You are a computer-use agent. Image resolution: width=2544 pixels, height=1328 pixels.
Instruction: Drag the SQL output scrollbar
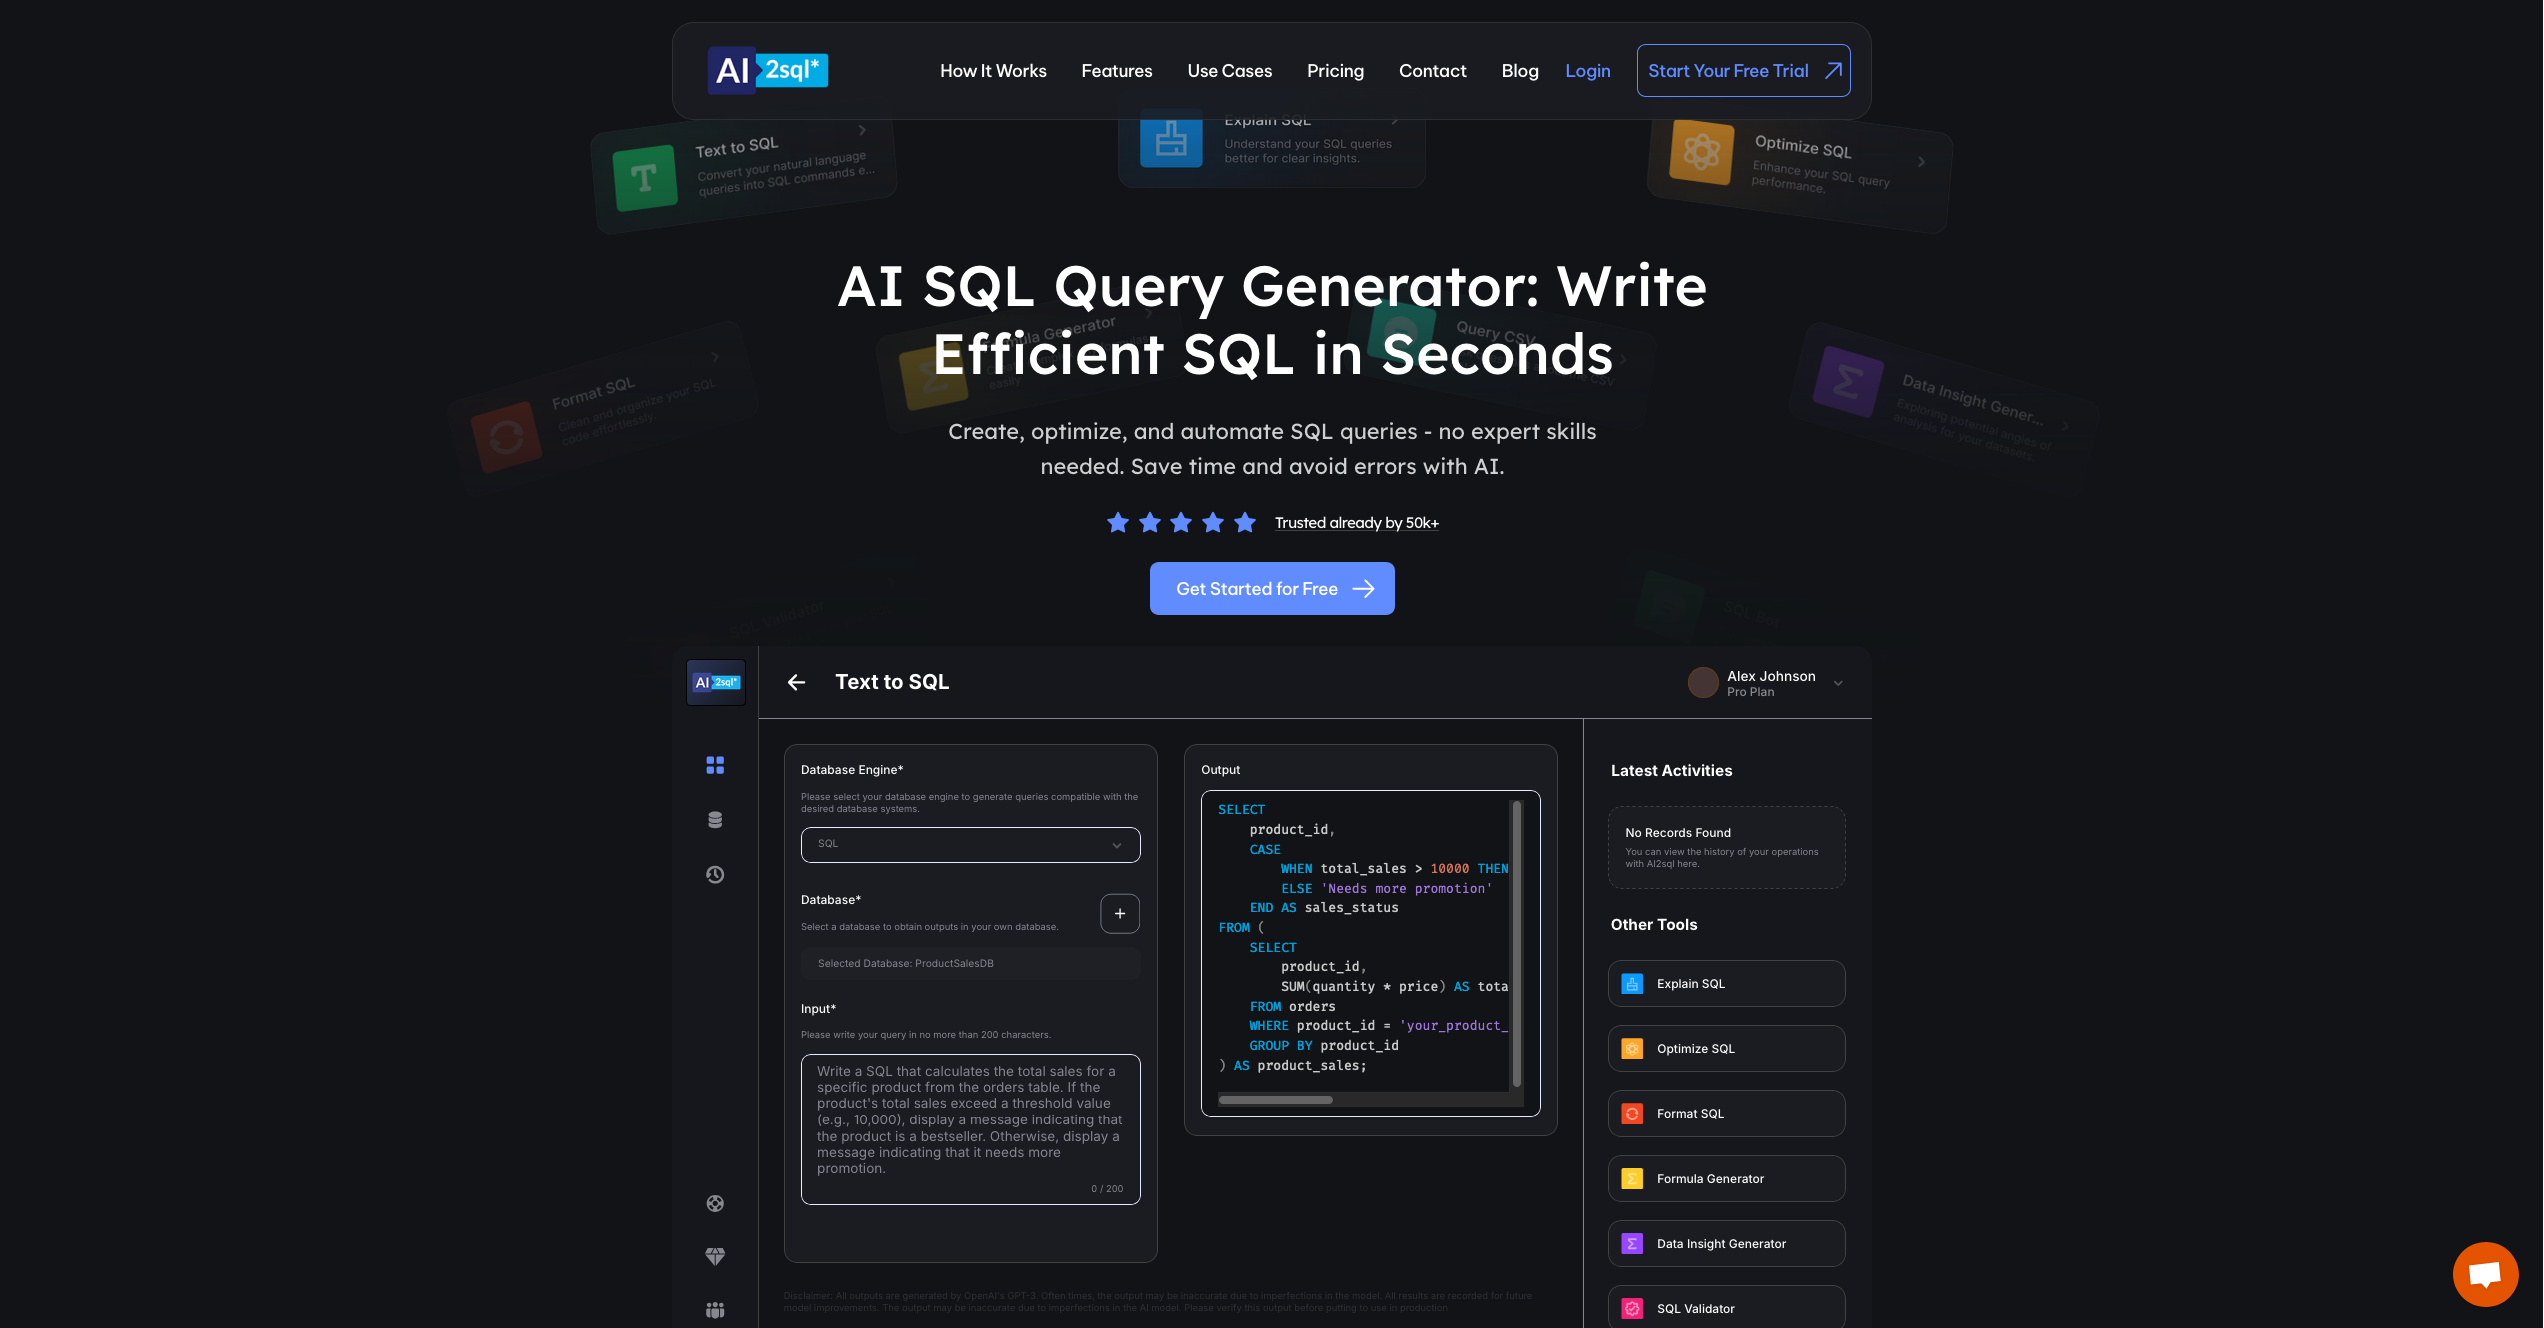1282,1101
